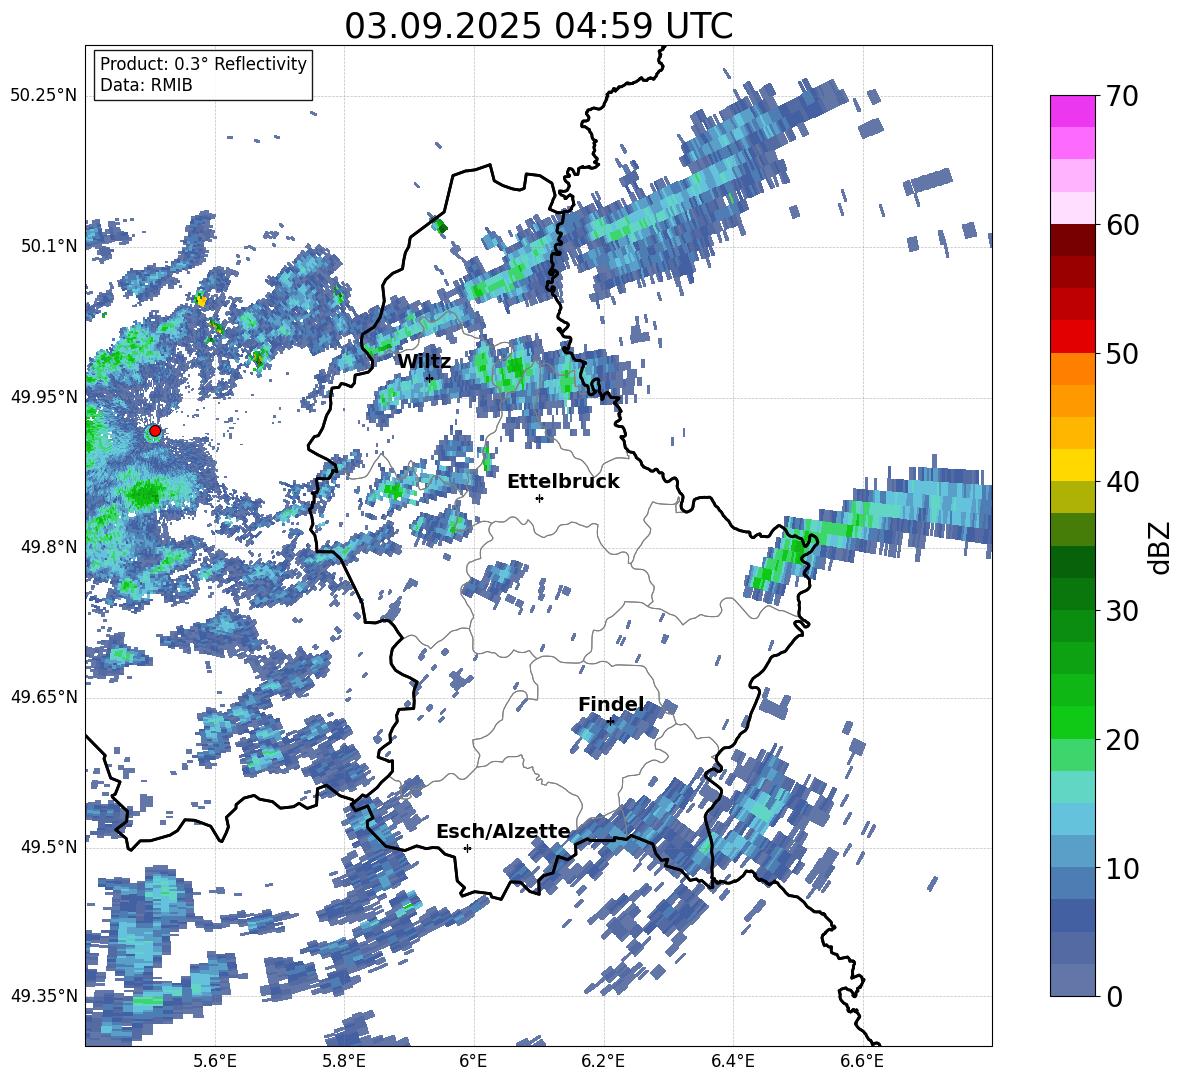
Task: Click the 5.8°E longitude label
Action: (344, 1061)
